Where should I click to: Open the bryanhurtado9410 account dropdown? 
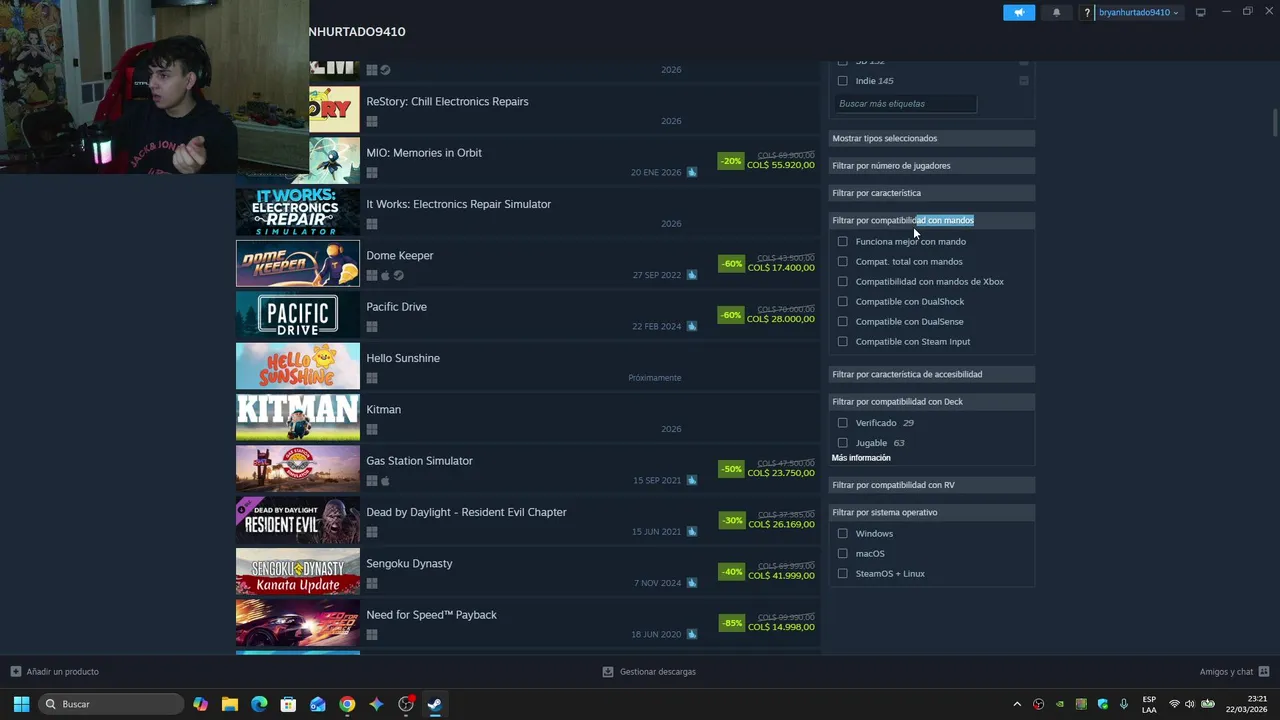[1139, 12]
